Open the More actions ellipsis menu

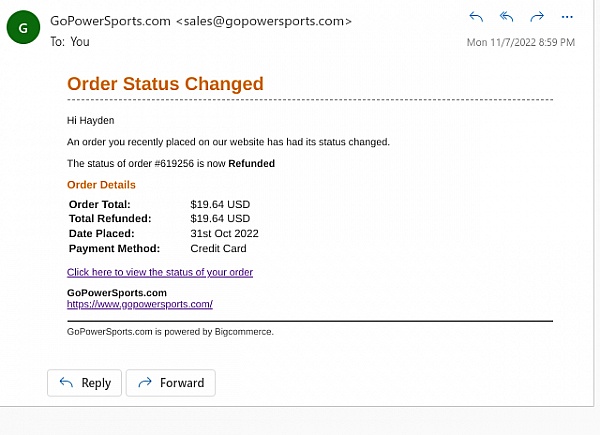tap(567, 17)
